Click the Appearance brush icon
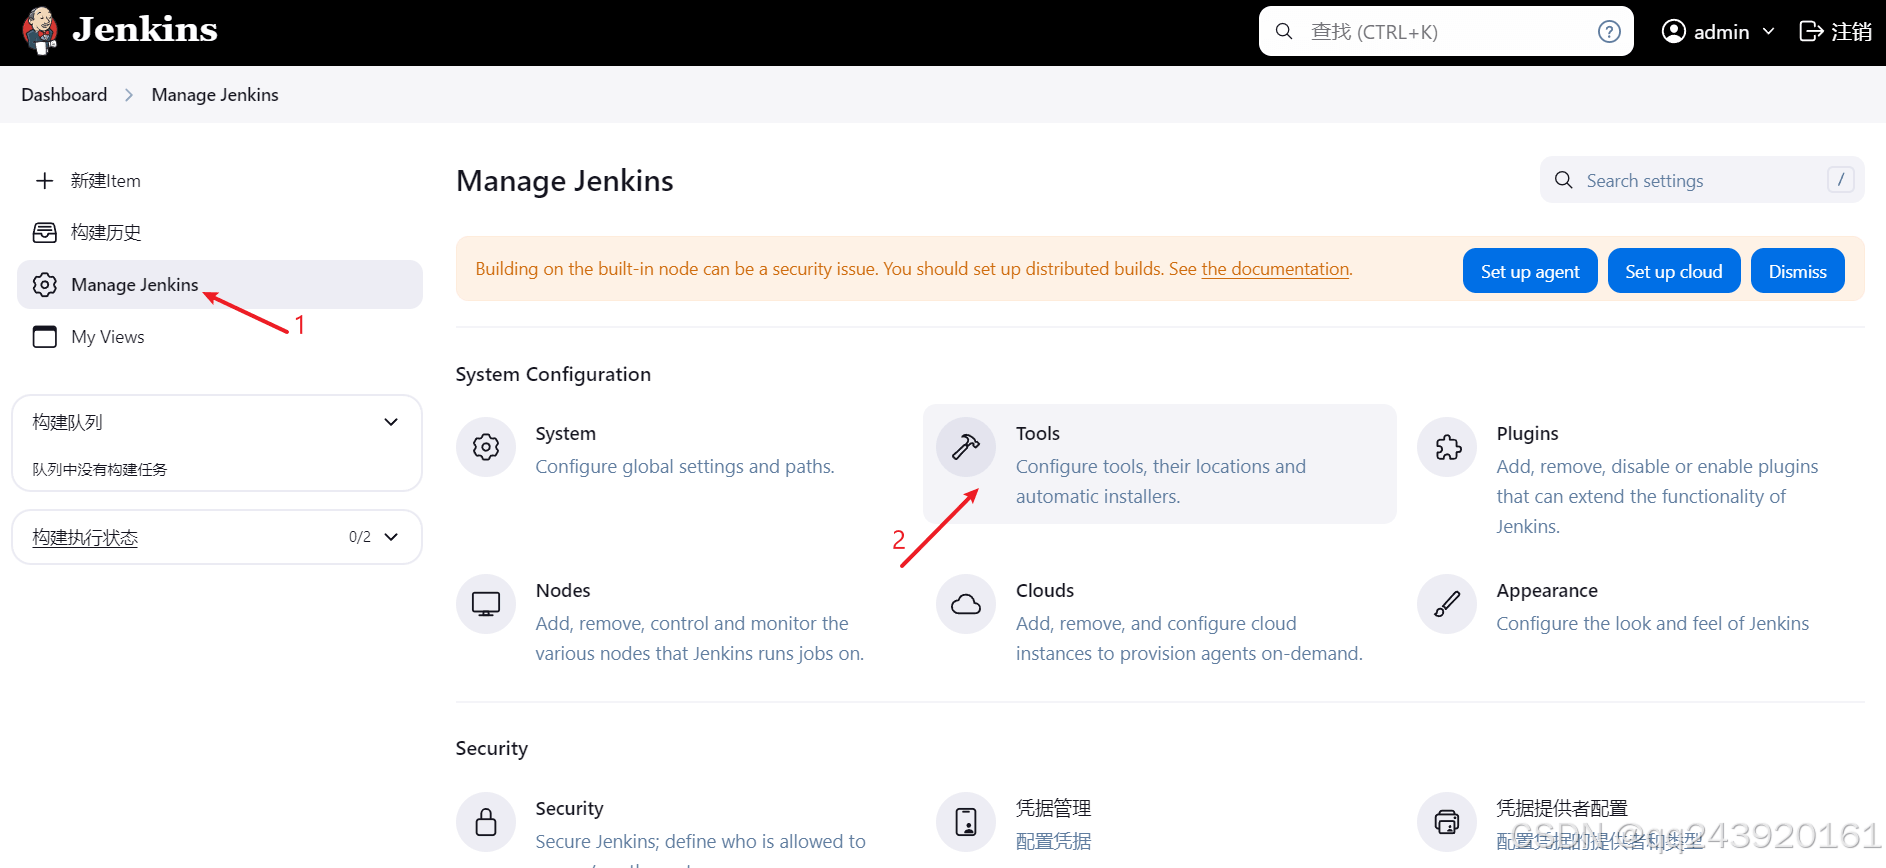Screen dimensions: 1886x868 coord(1447,604)
